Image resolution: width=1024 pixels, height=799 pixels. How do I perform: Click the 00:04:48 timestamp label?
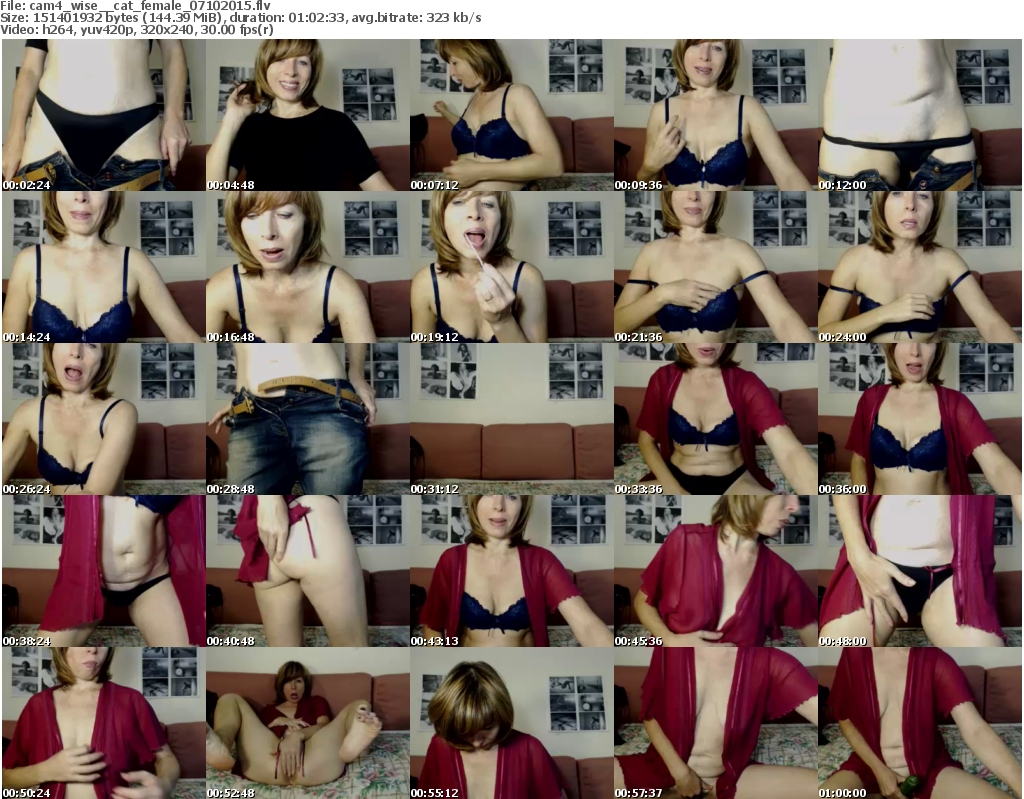click(x=231, y=185)
